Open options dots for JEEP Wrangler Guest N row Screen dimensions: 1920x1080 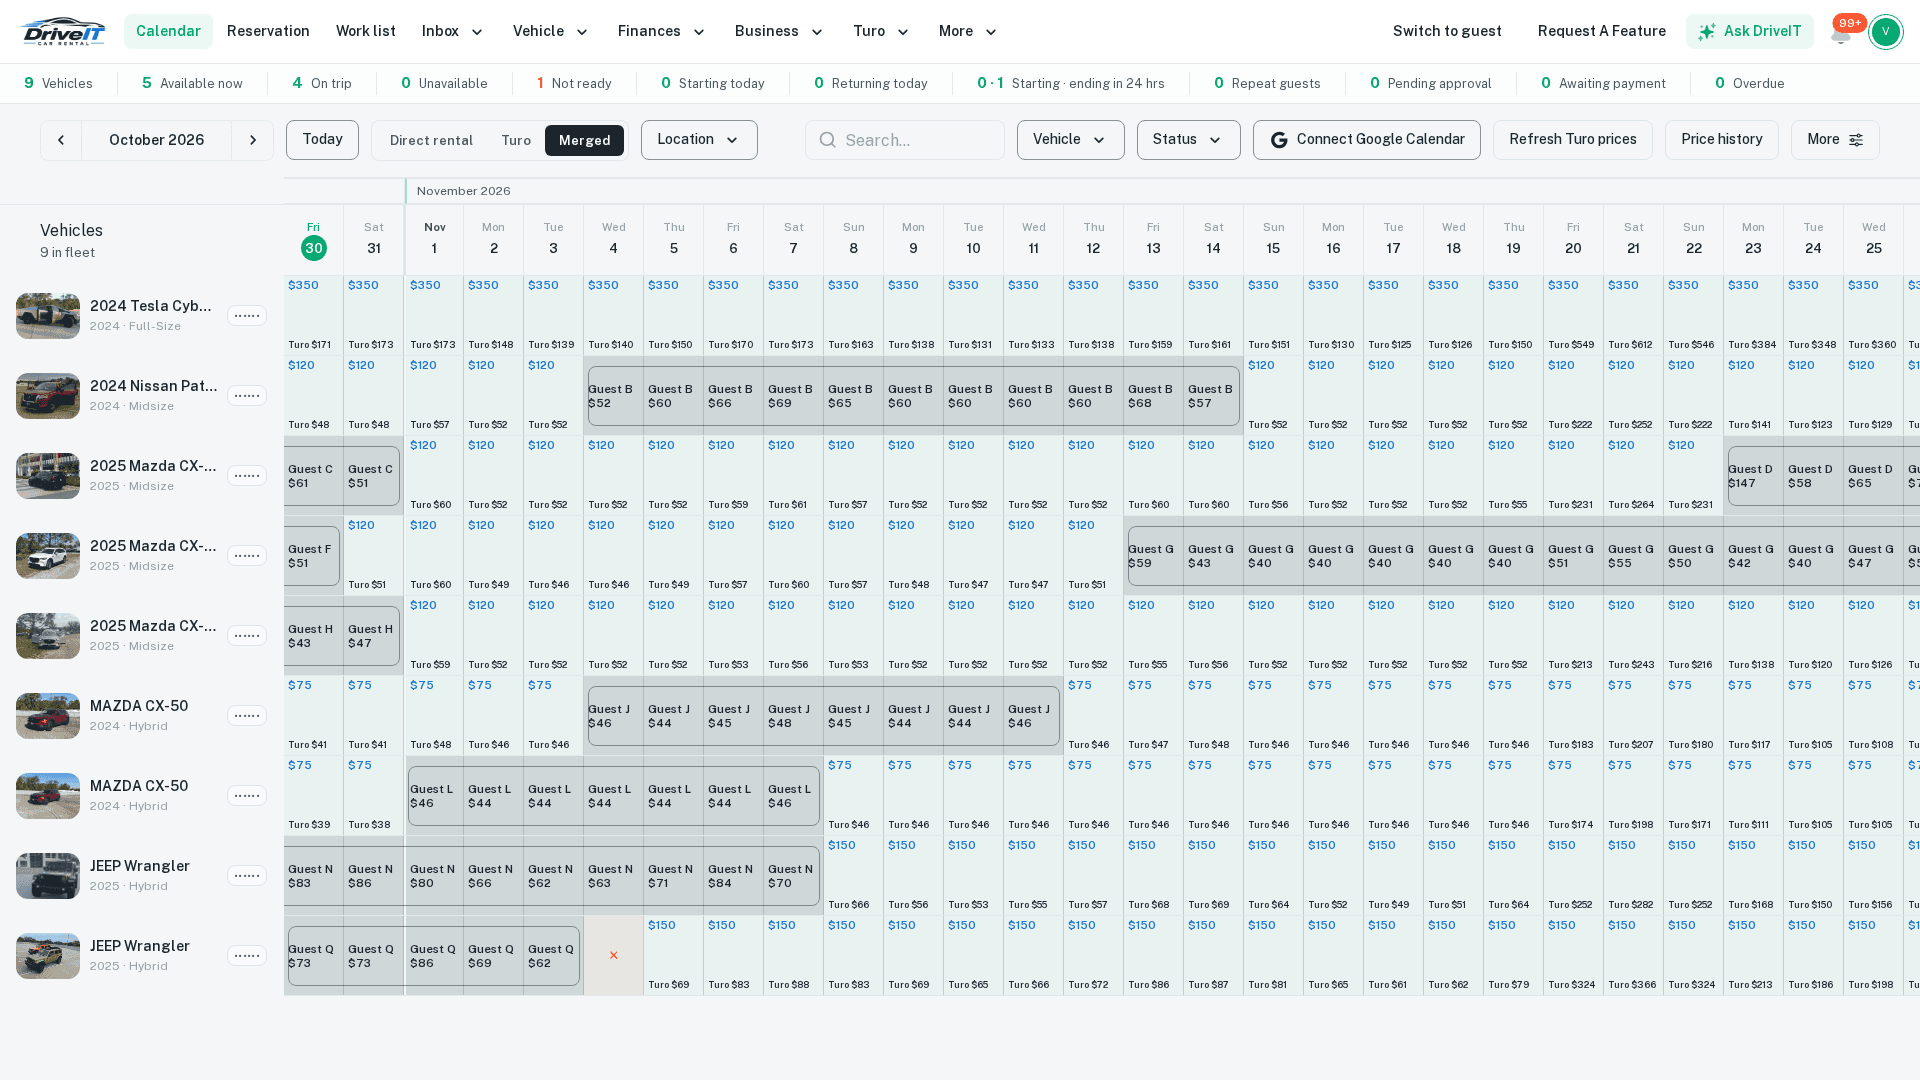(247, 876)
